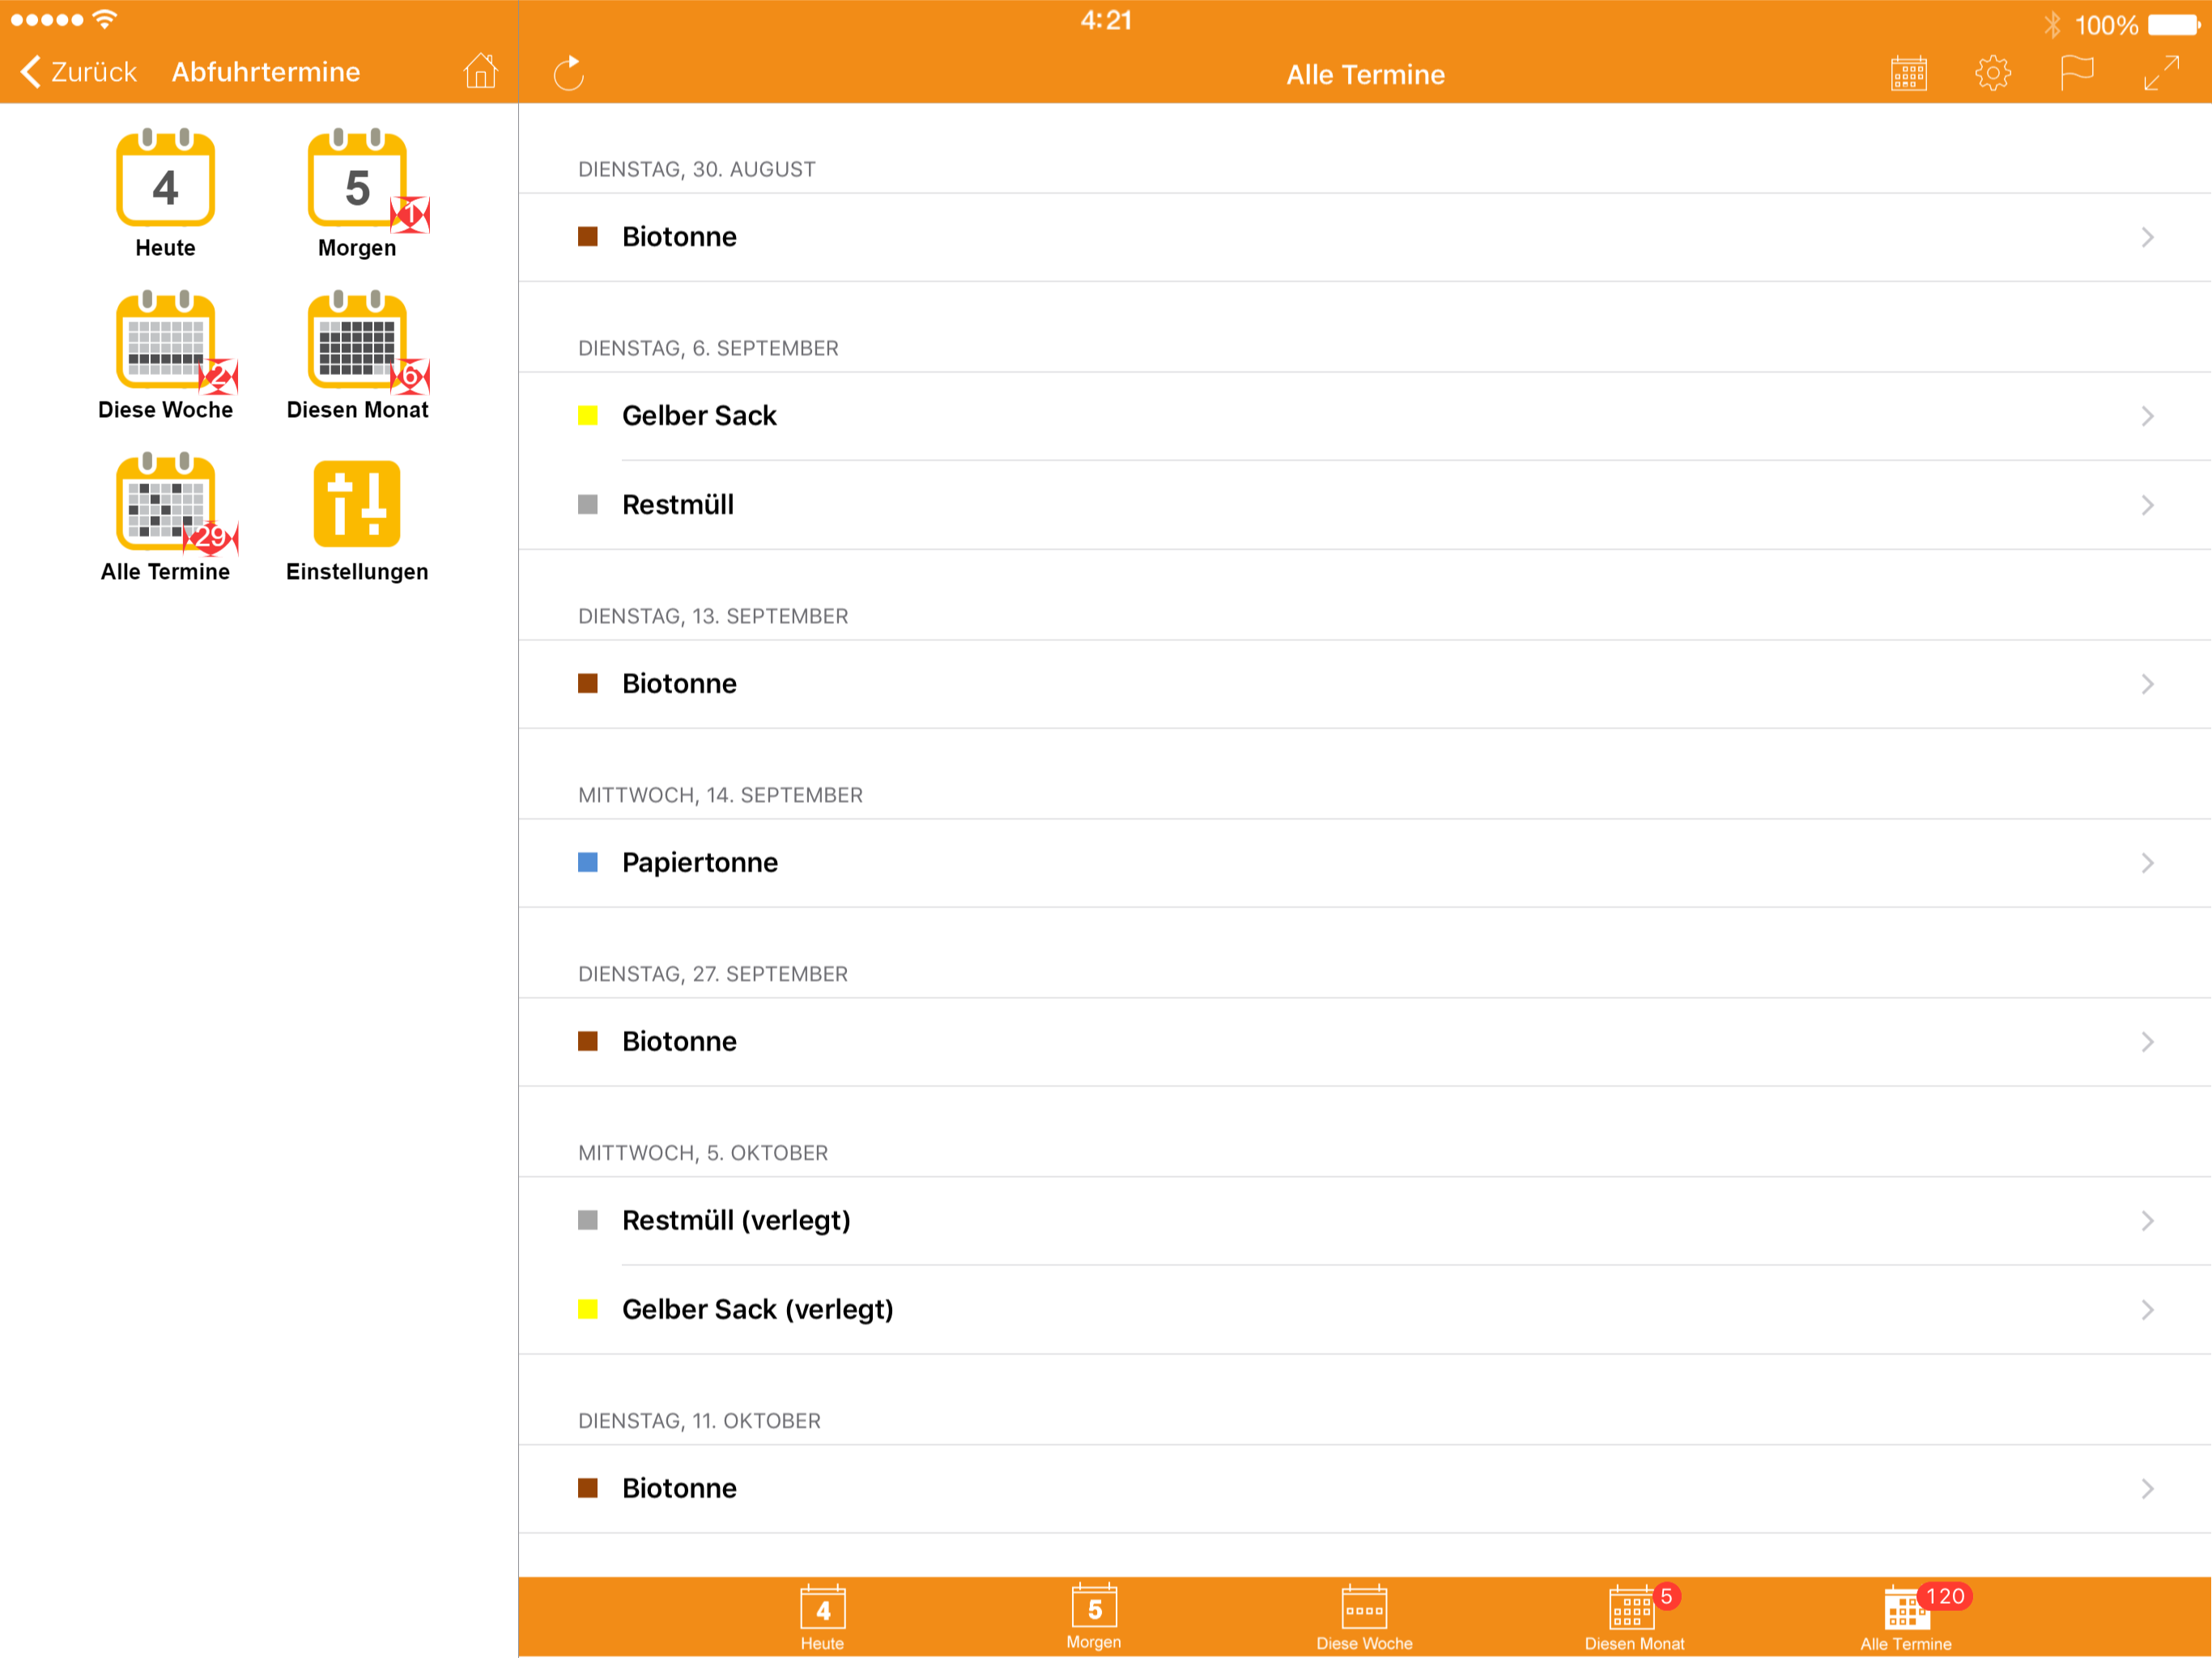
Task: Open the Gelber Sack (verlegt) entry
Action: coord(1365,1310)
